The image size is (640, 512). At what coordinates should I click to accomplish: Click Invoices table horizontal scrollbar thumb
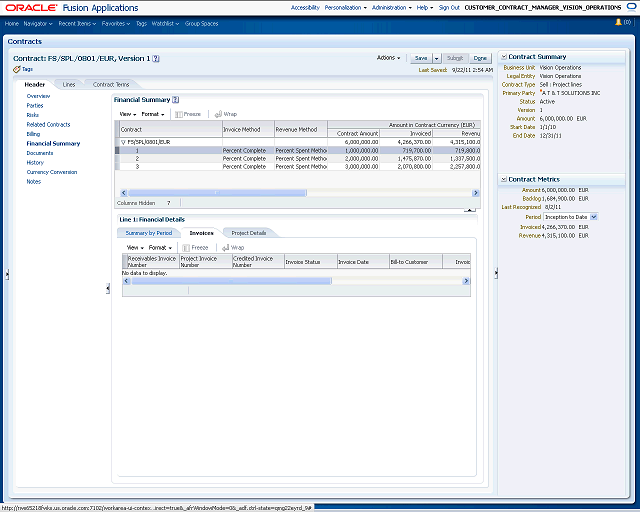click(231, 281)
